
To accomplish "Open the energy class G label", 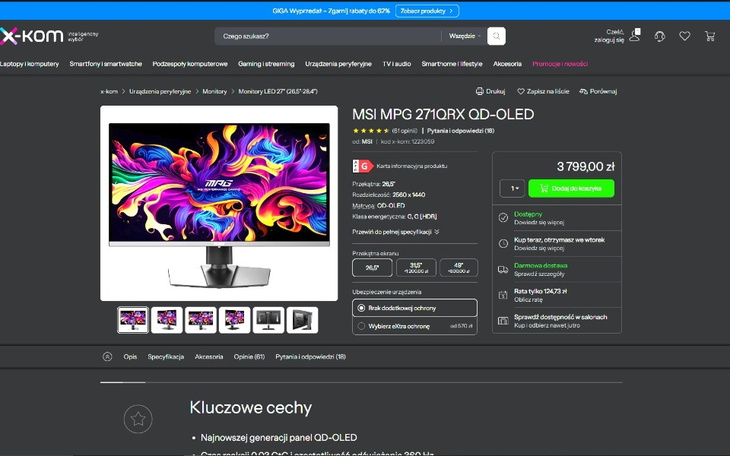I will 363,166.
